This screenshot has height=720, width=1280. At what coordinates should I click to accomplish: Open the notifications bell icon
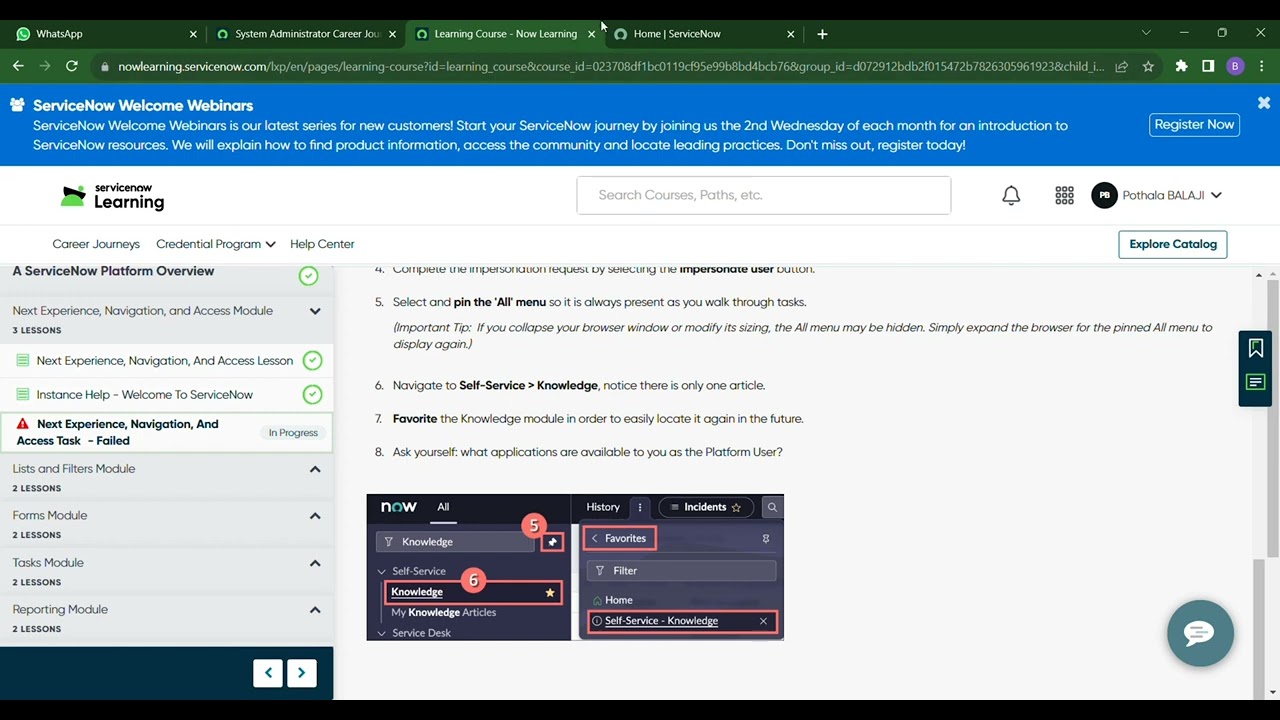[1011, 196]
